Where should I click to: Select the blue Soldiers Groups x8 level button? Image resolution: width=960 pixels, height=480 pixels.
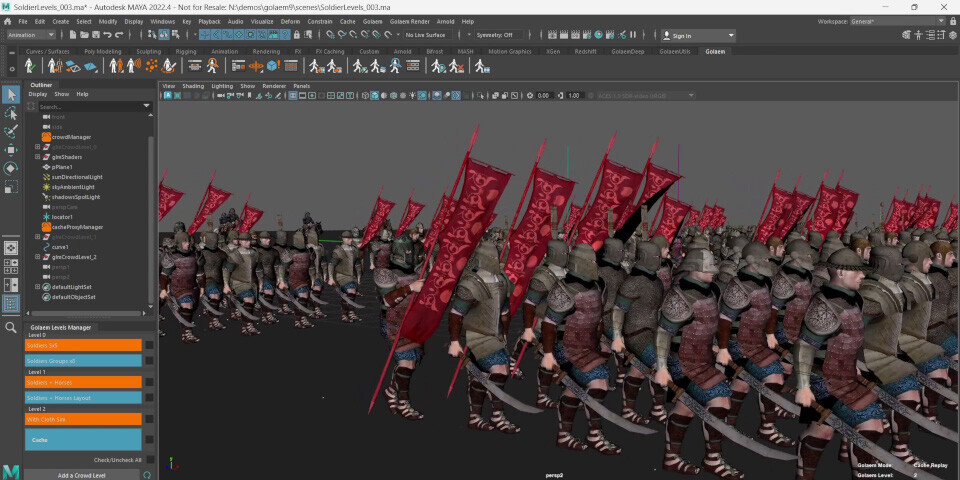click(83, 361)
